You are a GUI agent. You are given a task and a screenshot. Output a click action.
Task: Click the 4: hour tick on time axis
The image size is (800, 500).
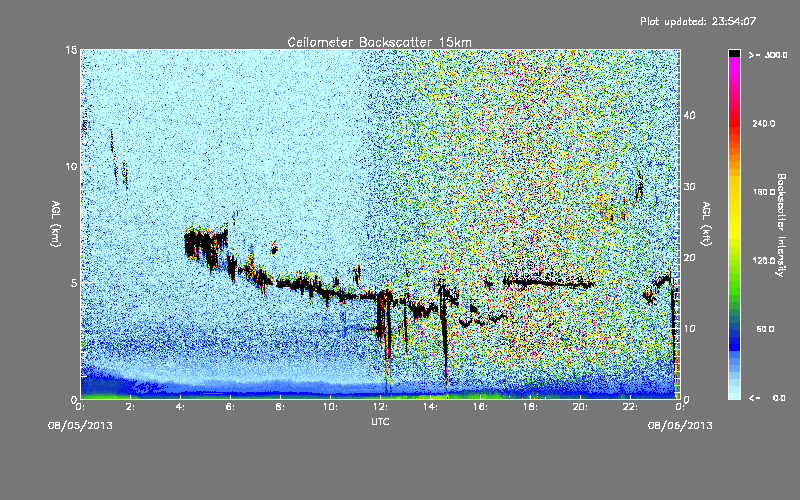coord(181,407)
